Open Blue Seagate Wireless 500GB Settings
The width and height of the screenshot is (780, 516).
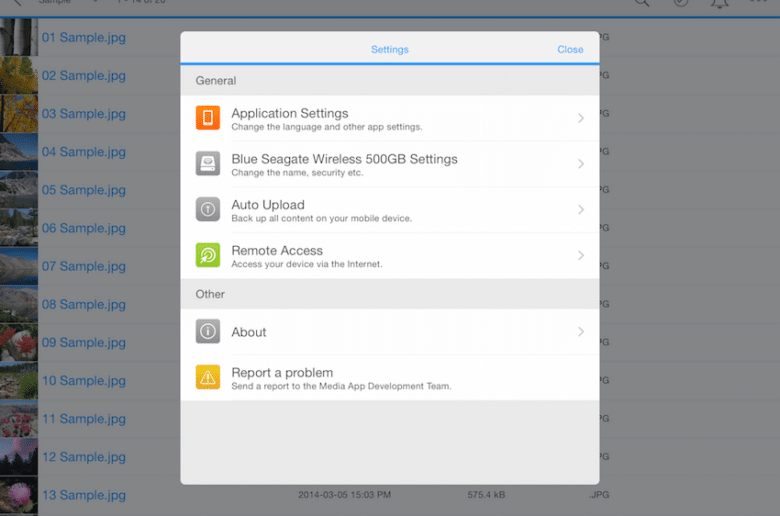coord(390,164)
